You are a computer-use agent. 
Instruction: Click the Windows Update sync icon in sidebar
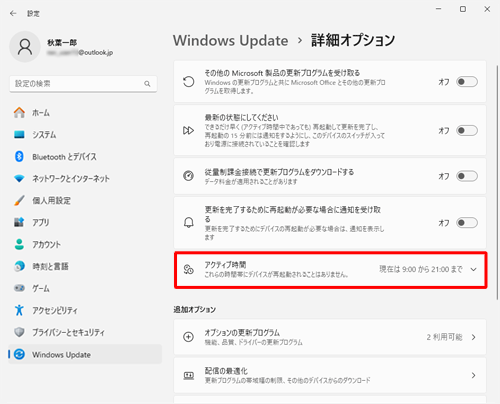(19, 354)
